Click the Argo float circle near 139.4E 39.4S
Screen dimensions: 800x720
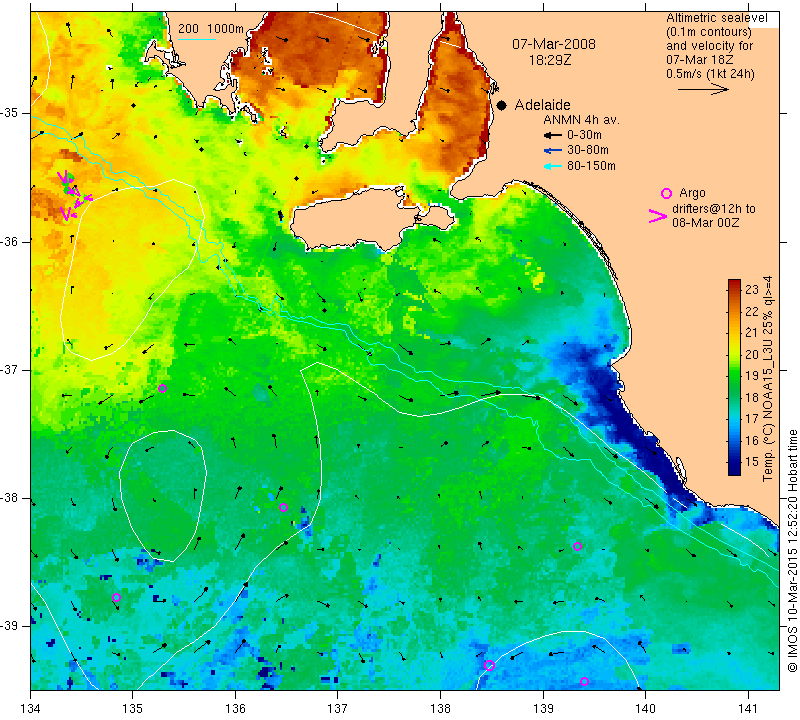pyautogui.click(x=585, y=682)
